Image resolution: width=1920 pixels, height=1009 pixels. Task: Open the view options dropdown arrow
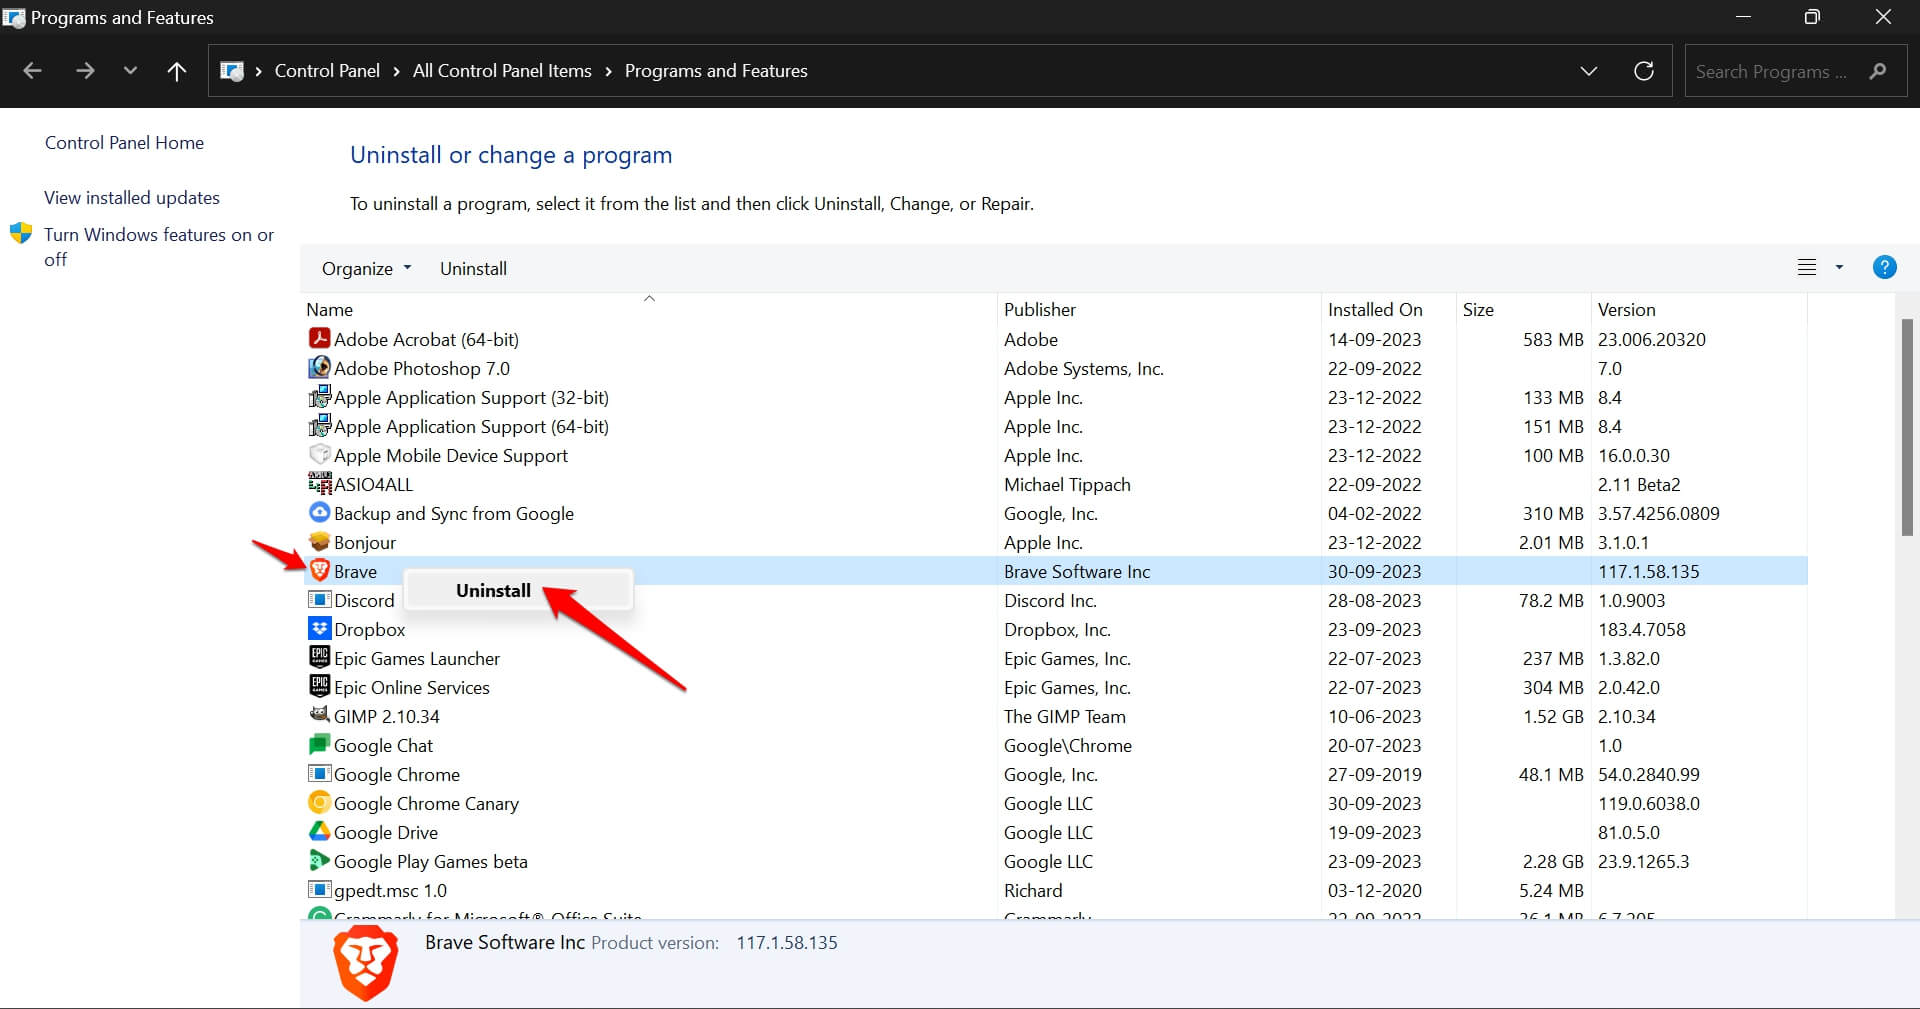(x=1839, y=268)
